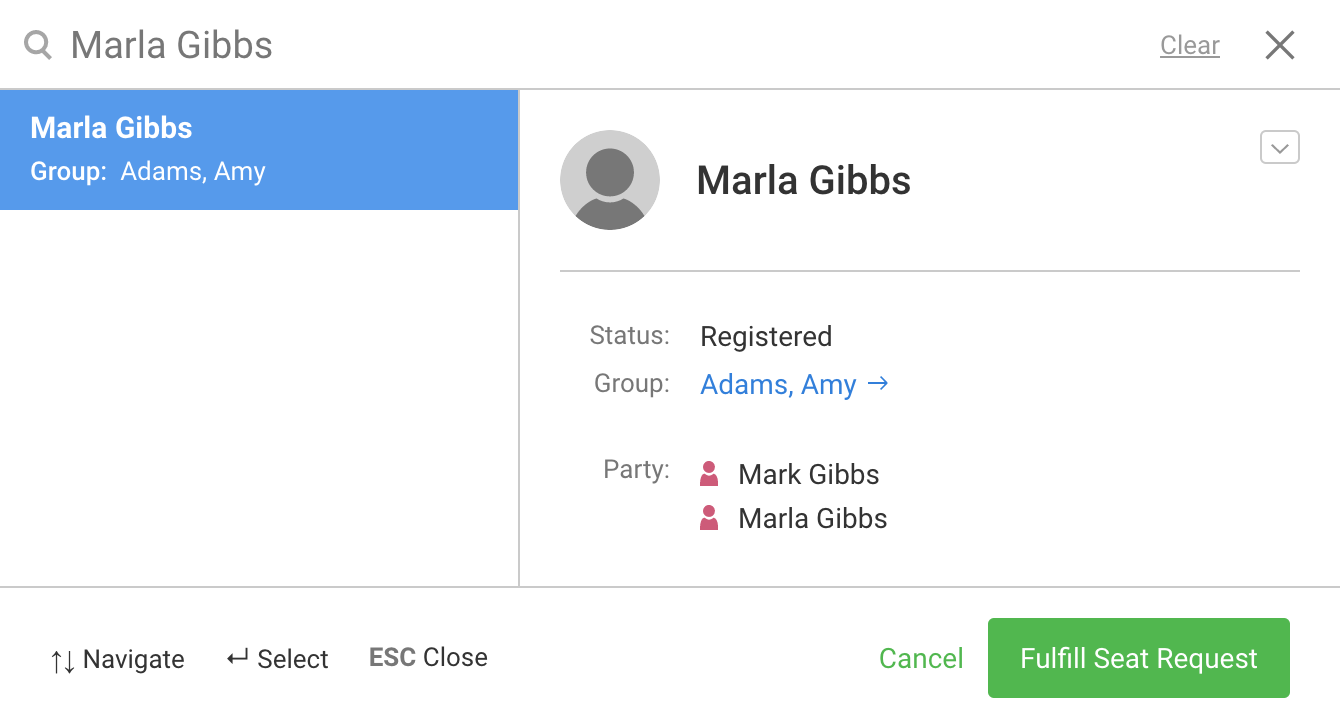The width and height of the screenshot is (1340, 728).
Task: Click the Enter Select key icon
Action: click(237, 658)
